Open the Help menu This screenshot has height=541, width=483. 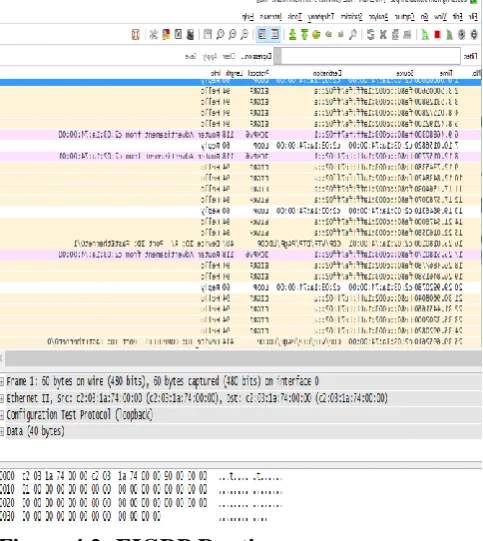[x=248, y=17]
